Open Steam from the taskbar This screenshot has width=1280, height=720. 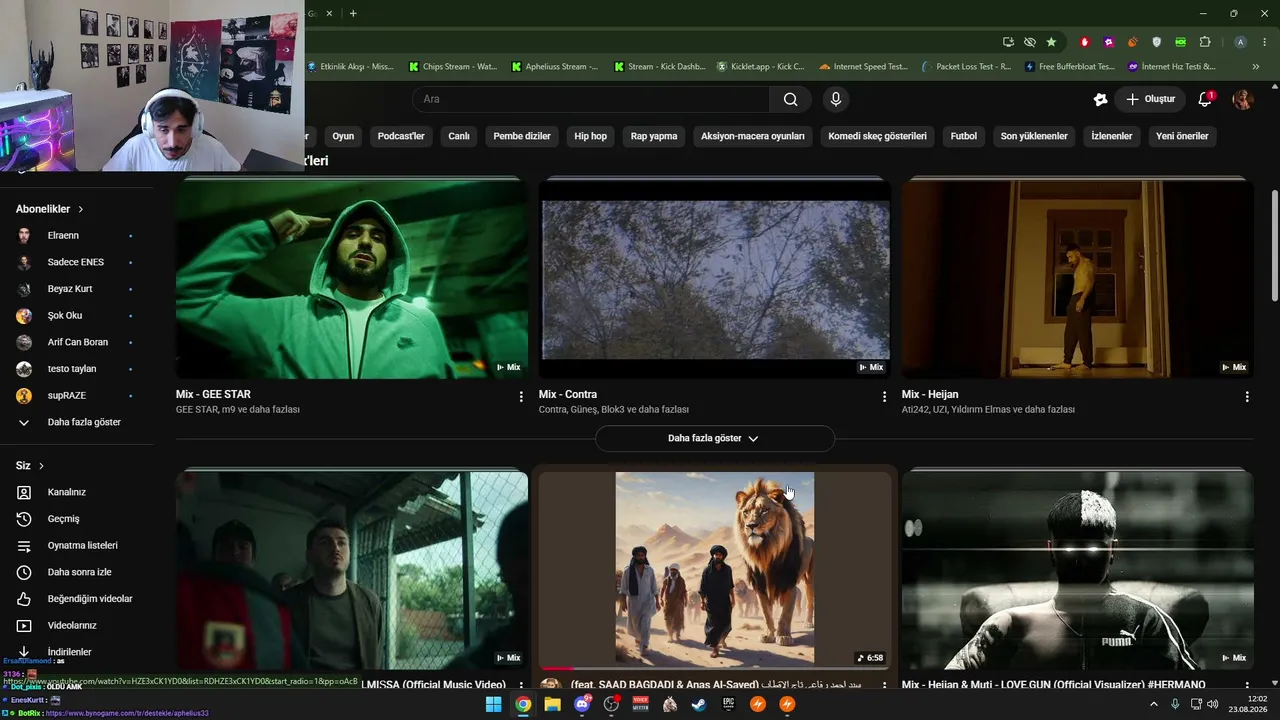[699, 704]
